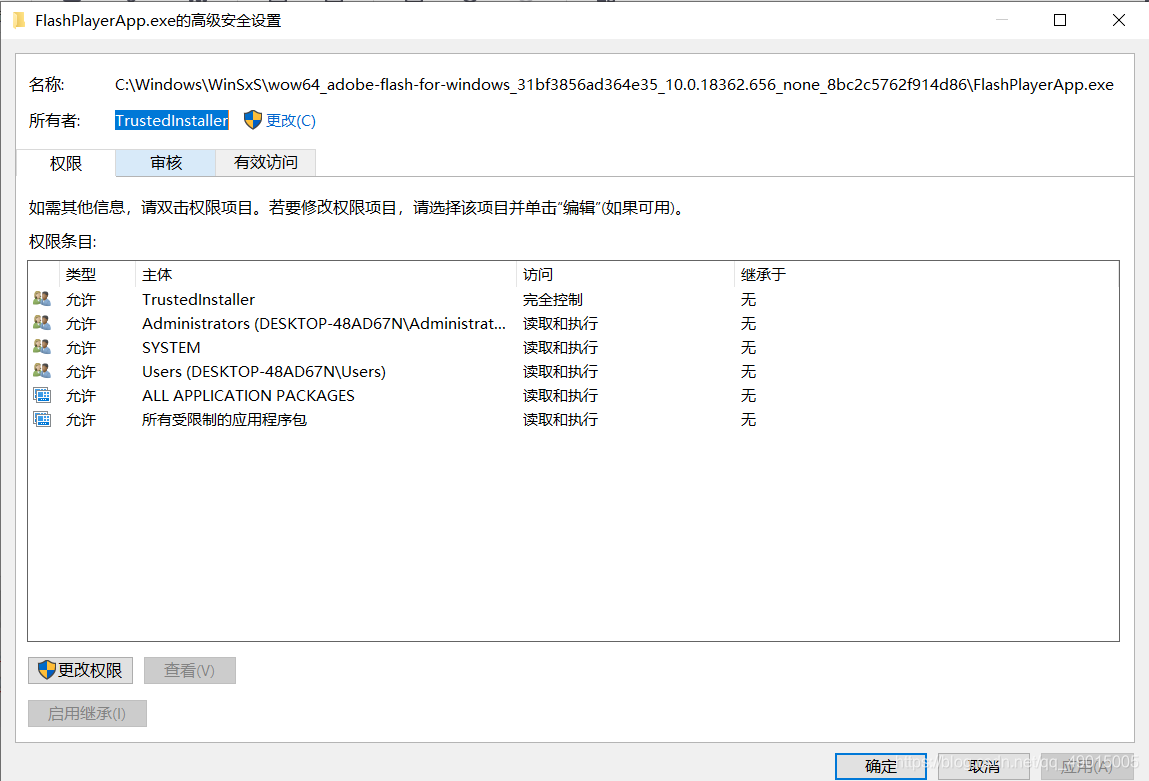Switch to the 权限 tab

pos(66,163)
